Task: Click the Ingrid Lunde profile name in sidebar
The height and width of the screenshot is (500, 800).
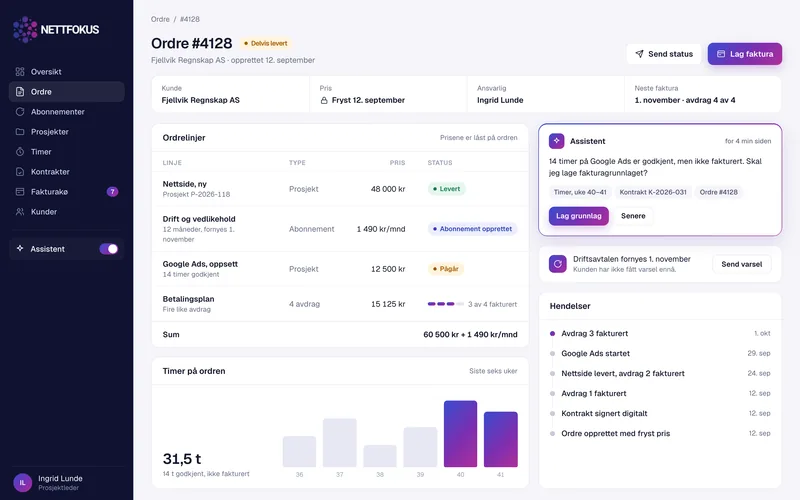Action: pyautogui.click(x=60, y=479)
